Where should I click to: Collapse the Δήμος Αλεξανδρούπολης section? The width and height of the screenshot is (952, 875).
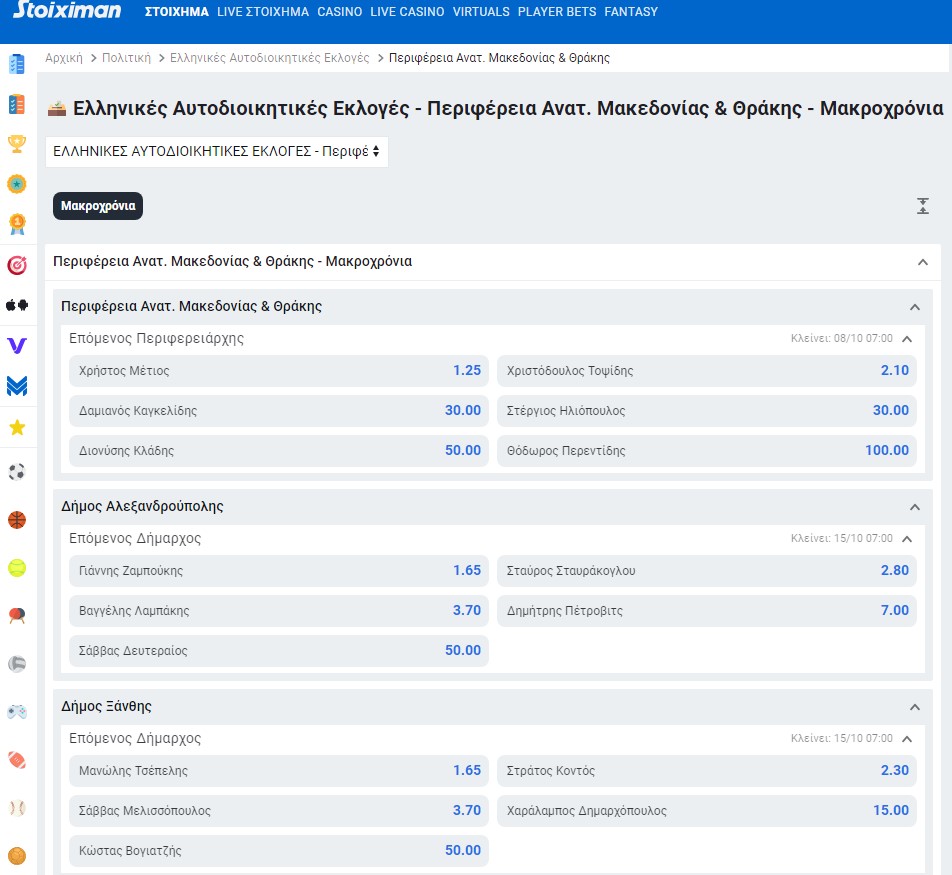(914, 507)
